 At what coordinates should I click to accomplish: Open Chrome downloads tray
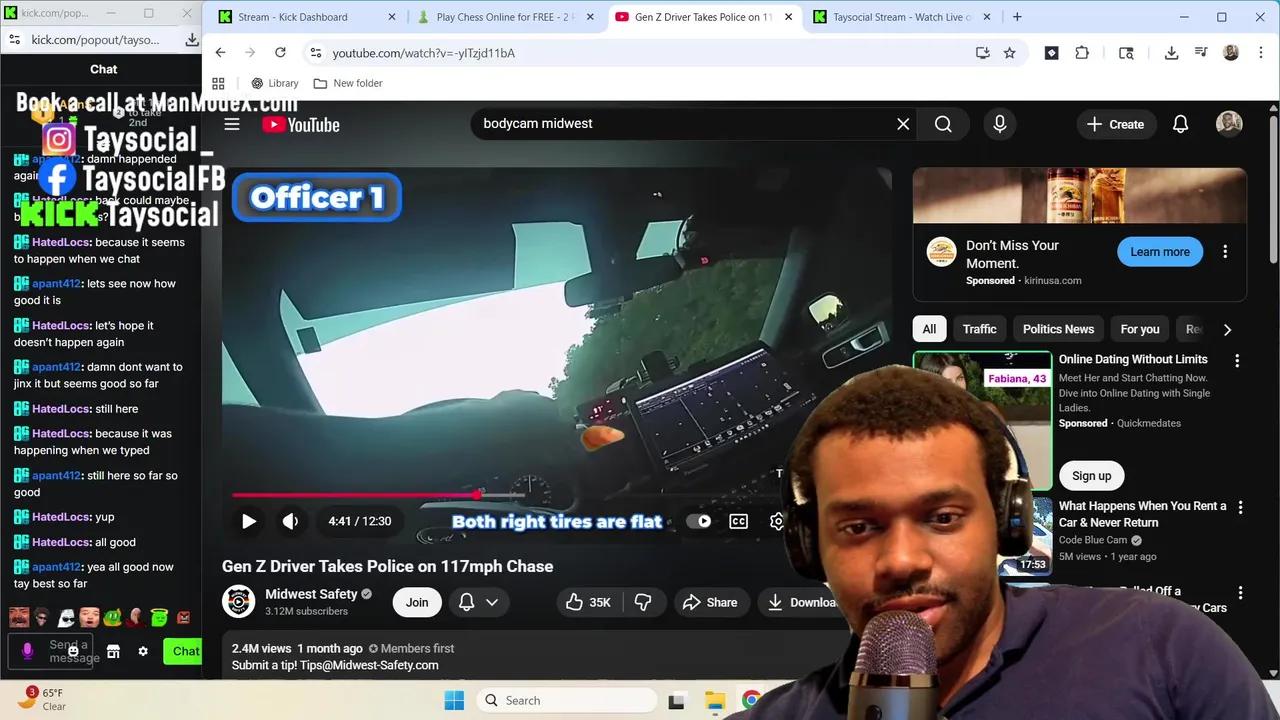pos(1171,53)
